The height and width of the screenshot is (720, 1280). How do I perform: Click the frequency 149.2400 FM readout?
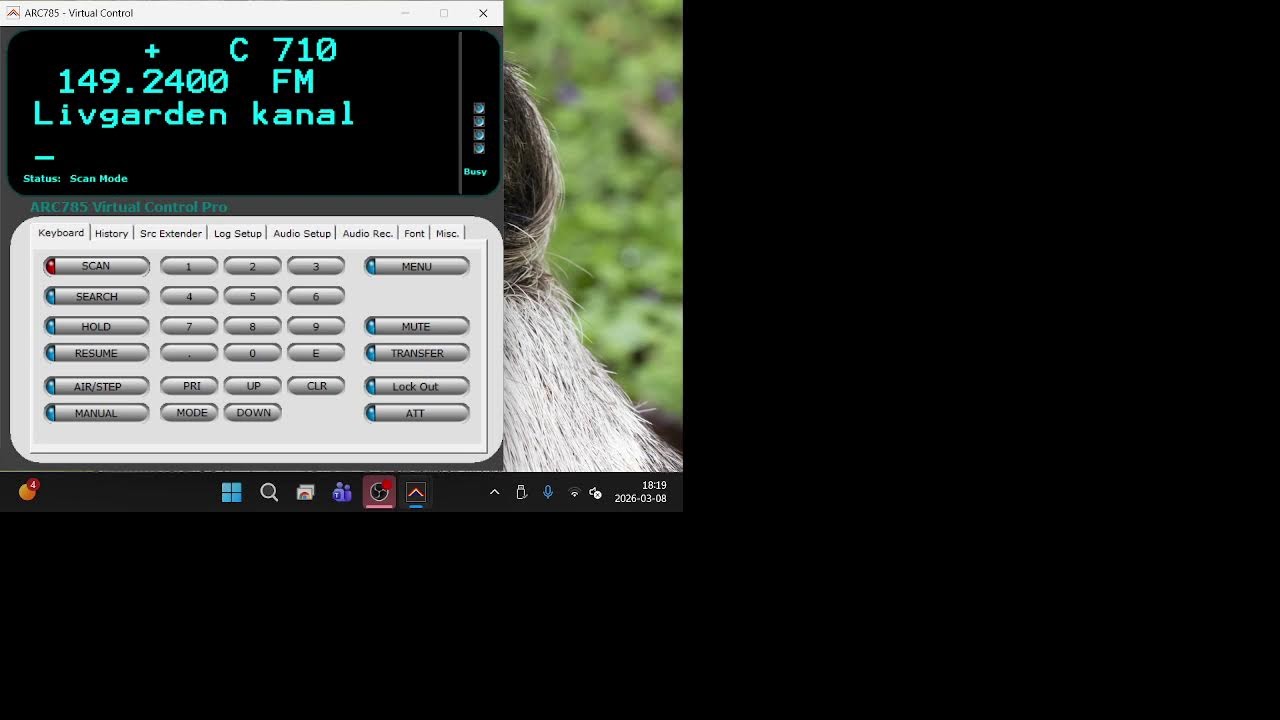point(185,81)
